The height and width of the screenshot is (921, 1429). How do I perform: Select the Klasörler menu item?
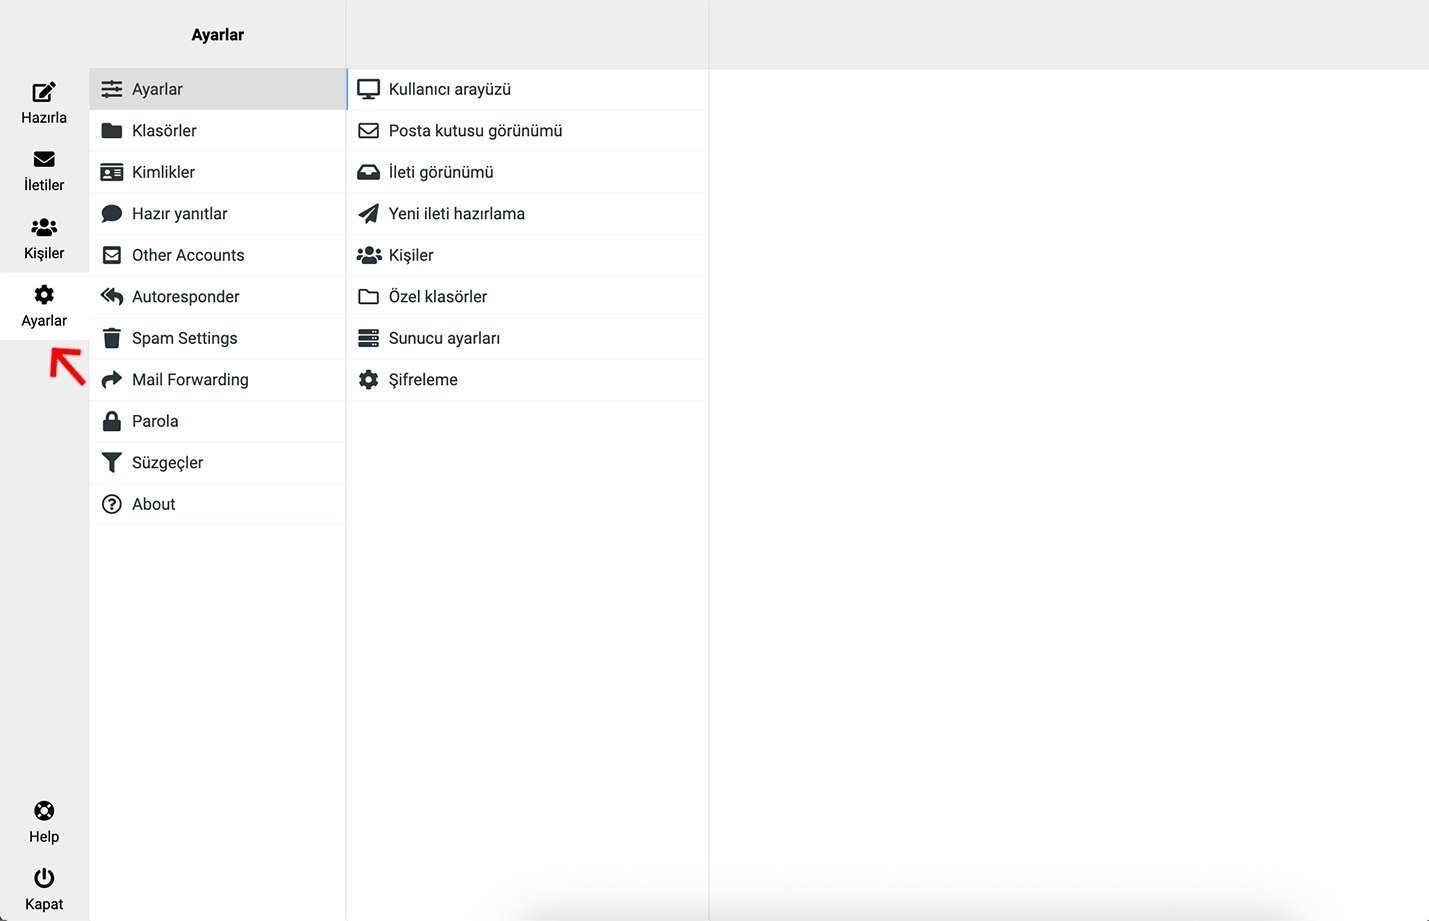(164, 131)
